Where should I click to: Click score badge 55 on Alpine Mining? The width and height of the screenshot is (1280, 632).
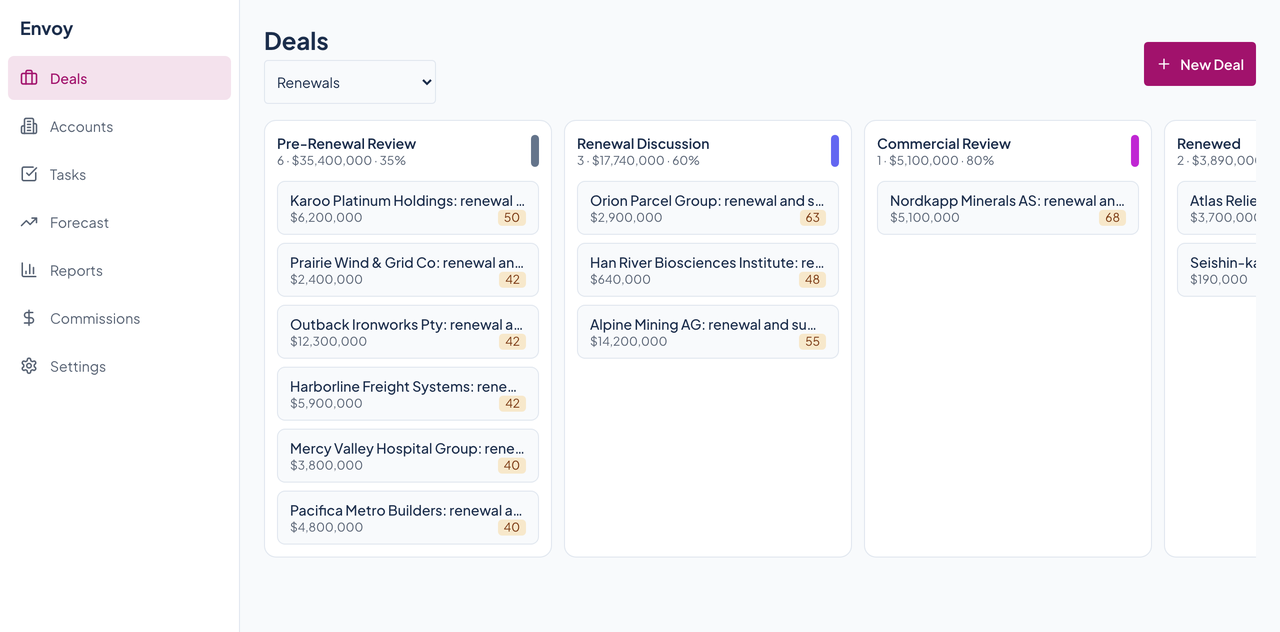(812, 341)
